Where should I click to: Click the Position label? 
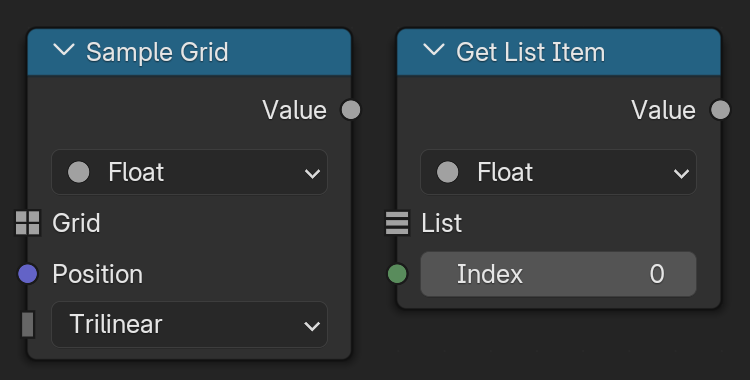[98, 274]
